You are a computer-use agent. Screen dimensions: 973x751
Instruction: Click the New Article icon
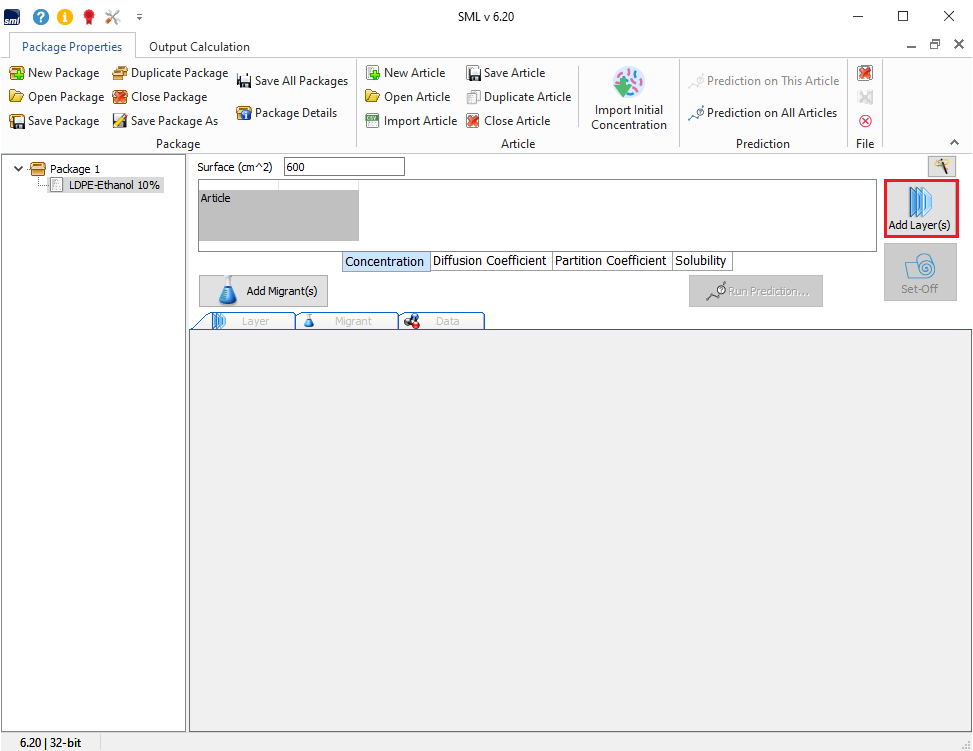tap(373, 73)
